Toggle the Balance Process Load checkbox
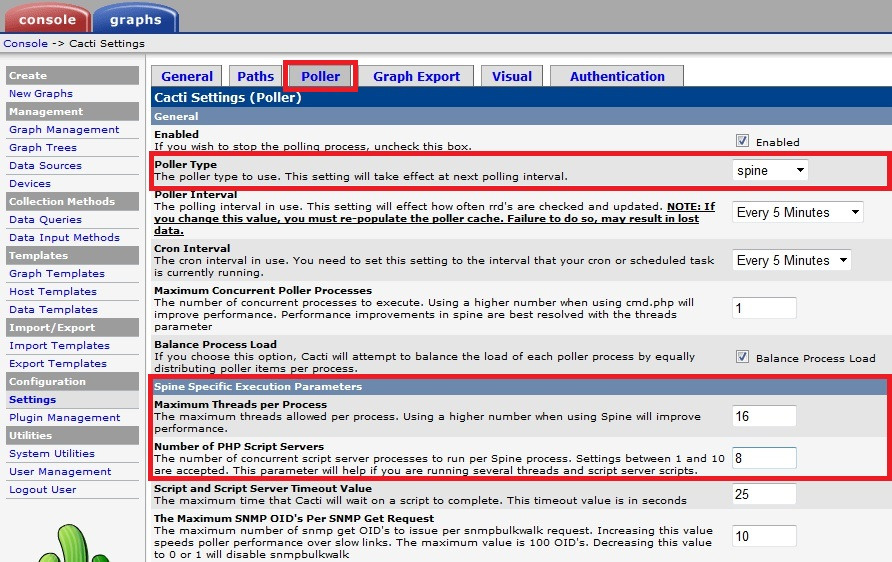The height and width of the screenshot is (562, 892). pyautogui.click(x=742, y=357)
